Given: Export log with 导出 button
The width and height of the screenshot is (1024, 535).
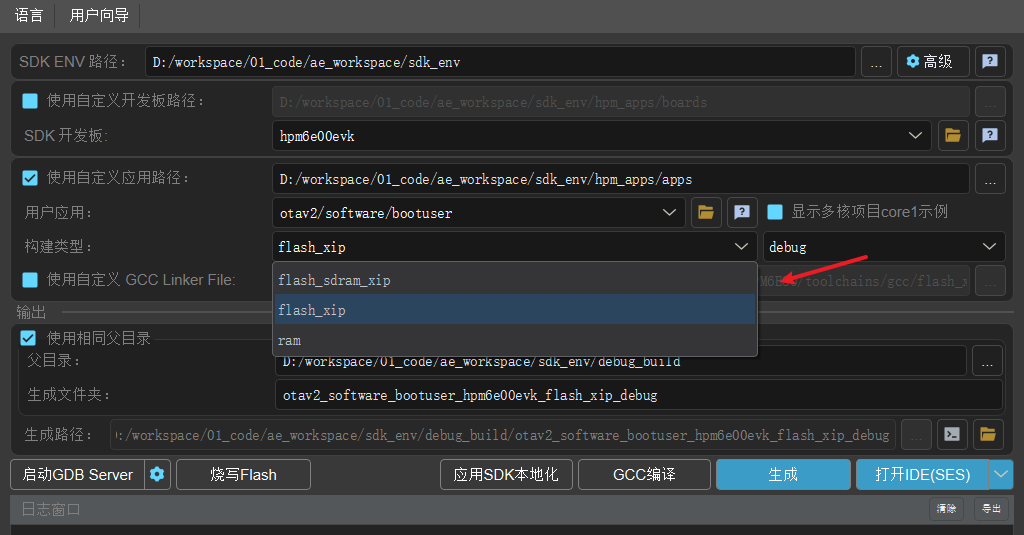Looking at the screenshot, I should click(991, 509).
